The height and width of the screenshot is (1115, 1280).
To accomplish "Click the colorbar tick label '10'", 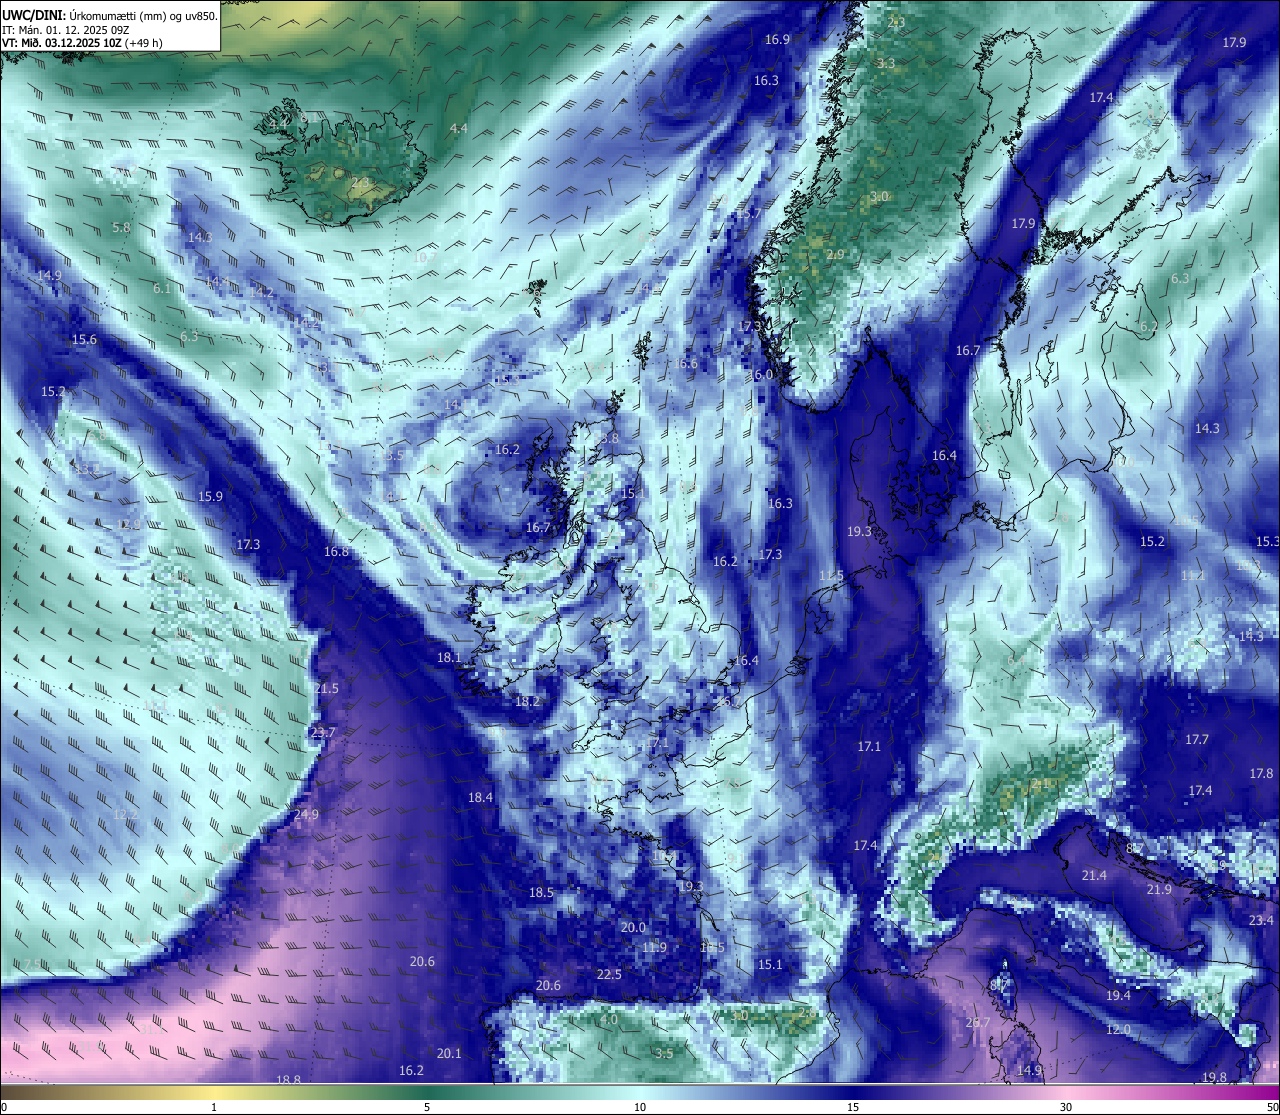I will 640,1107.
